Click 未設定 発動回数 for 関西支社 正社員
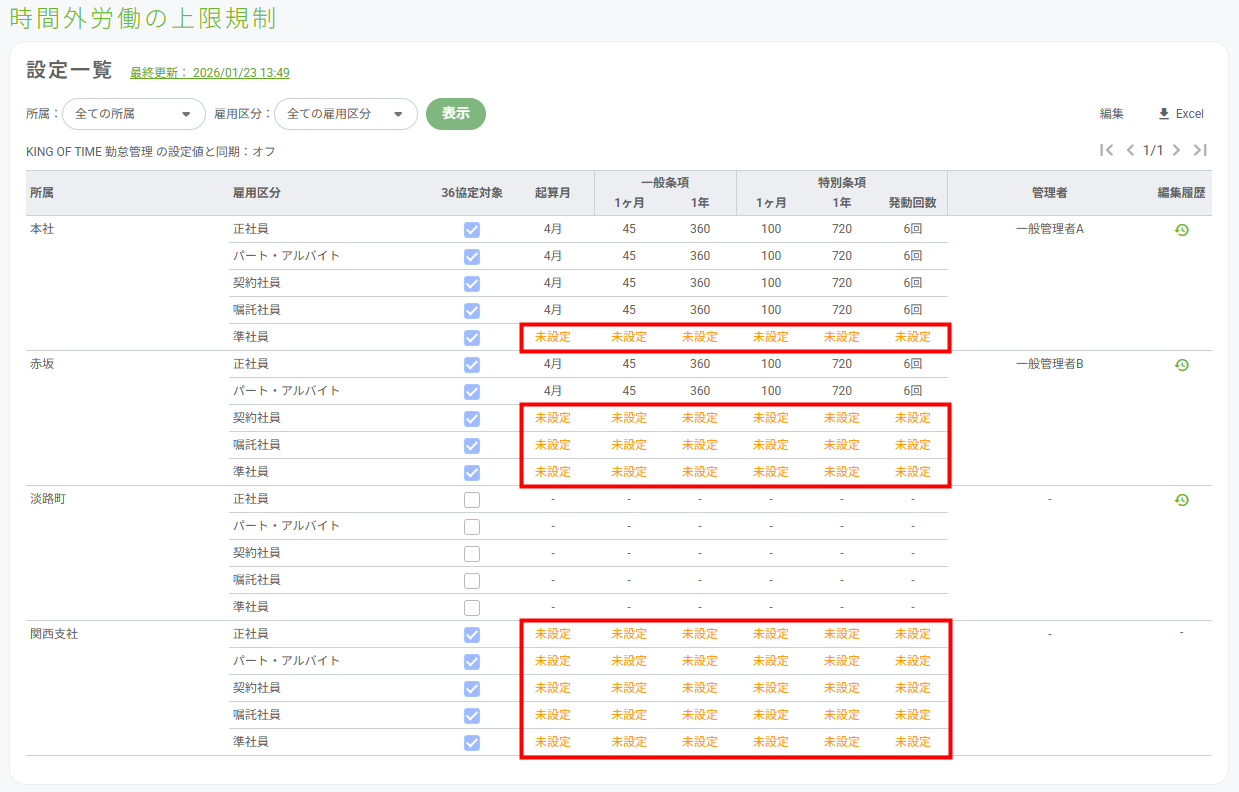This screenshot has width=1239, height=792. pyautogui.click(x=913, y=634)
